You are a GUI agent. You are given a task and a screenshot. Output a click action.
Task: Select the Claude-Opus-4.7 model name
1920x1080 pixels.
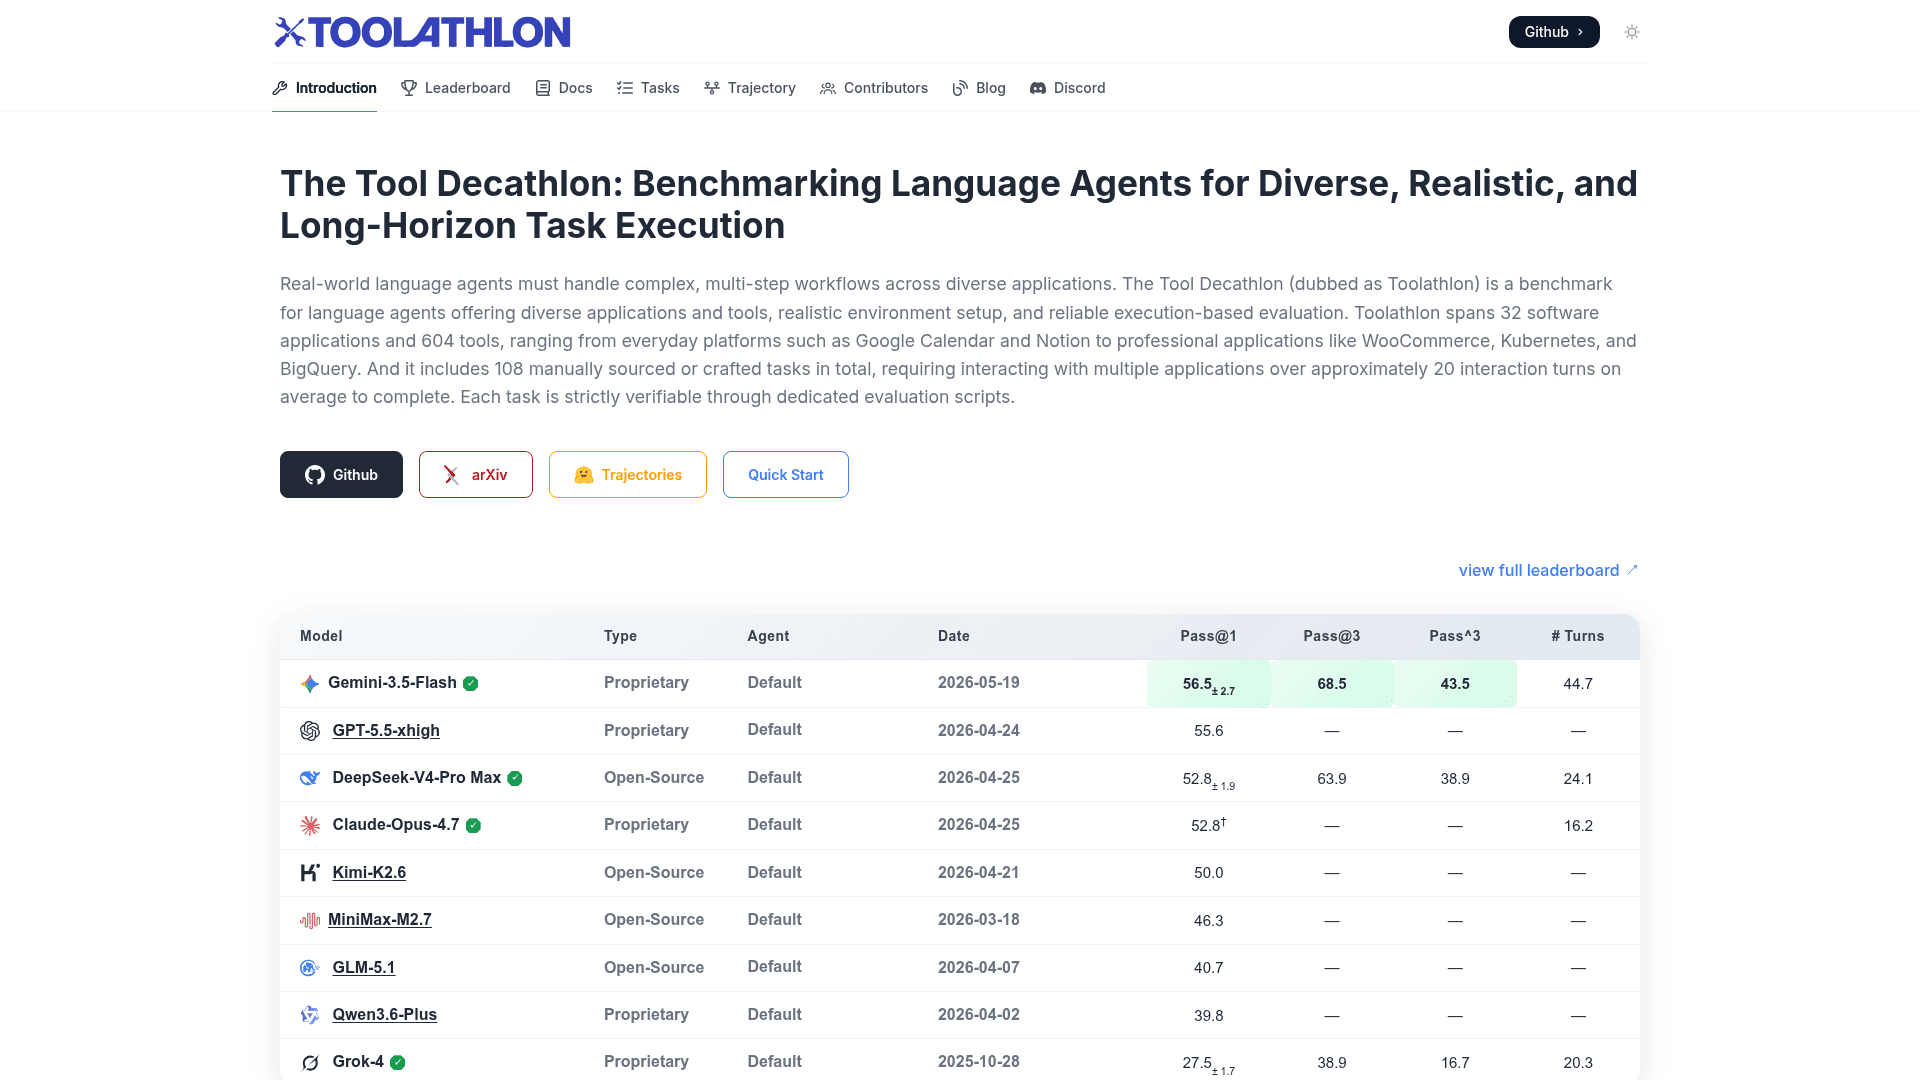396,824
